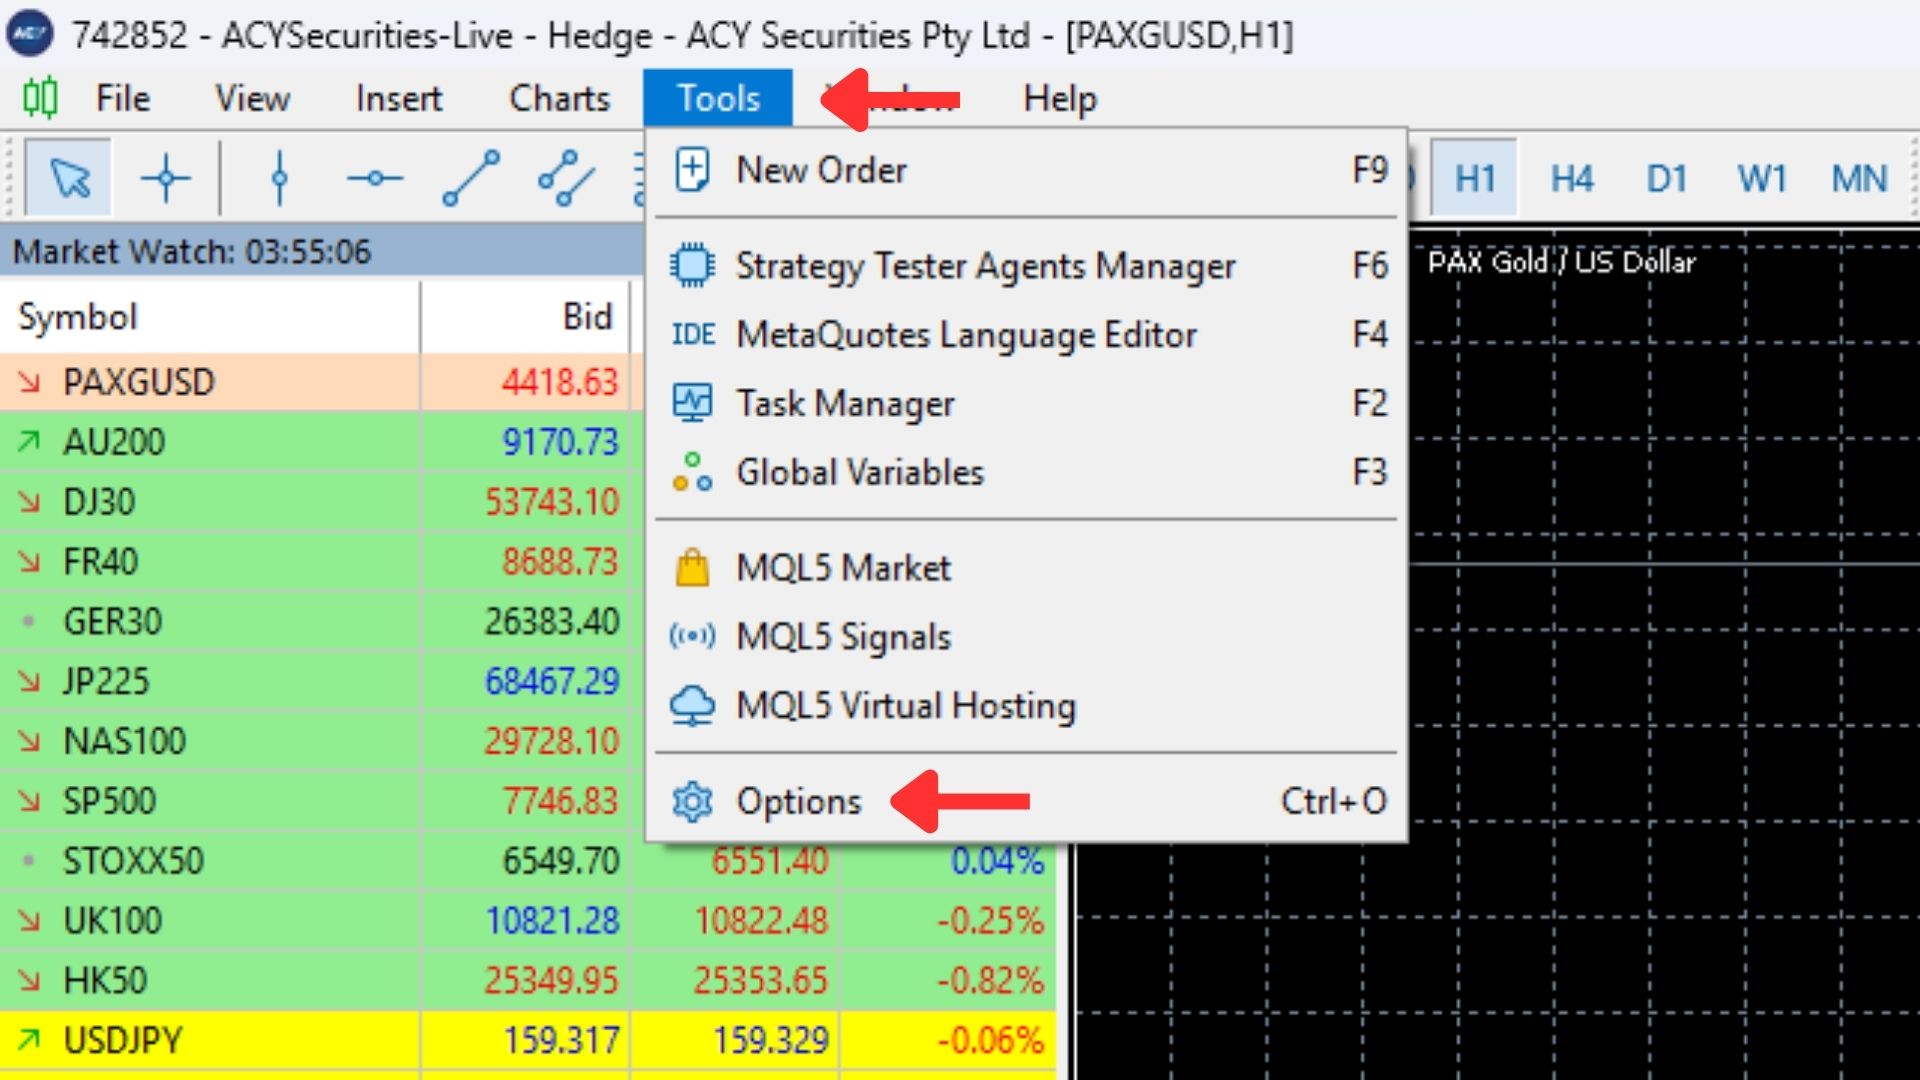Click the Options gear icon
Screen dimensions: 1920x1080
tap(692, 802)
